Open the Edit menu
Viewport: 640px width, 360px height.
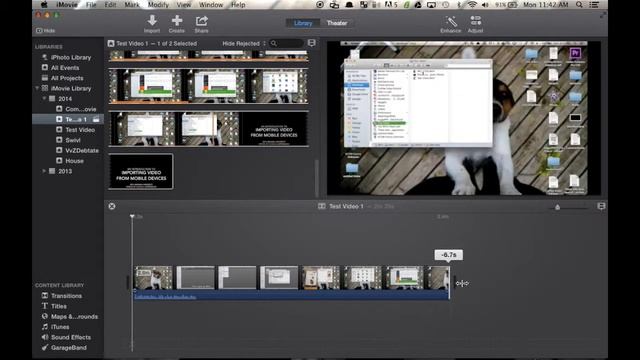click(110, 5)
